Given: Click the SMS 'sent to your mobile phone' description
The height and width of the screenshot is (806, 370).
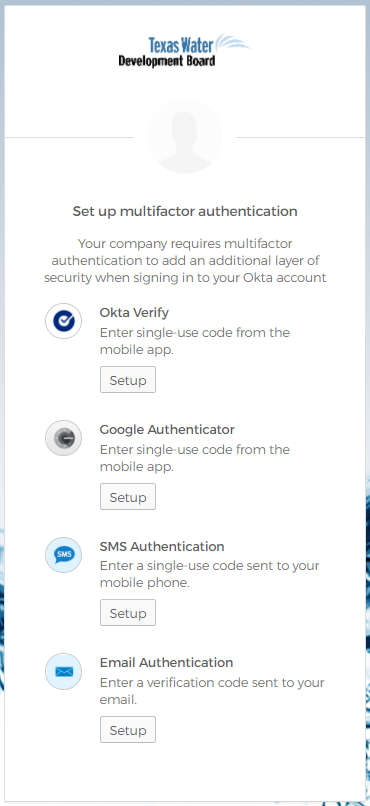Looking at the screenshot, I should (210, 575).
